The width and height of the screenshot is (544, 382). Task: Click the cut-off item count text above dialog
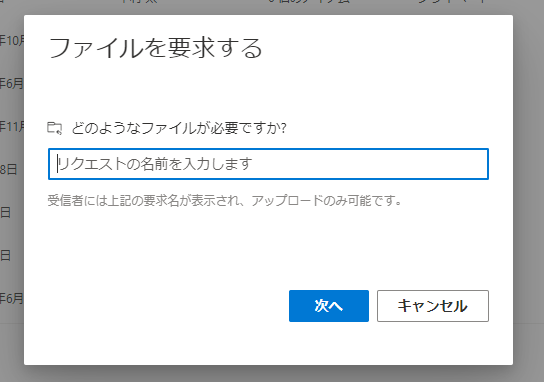click(309, 2)
